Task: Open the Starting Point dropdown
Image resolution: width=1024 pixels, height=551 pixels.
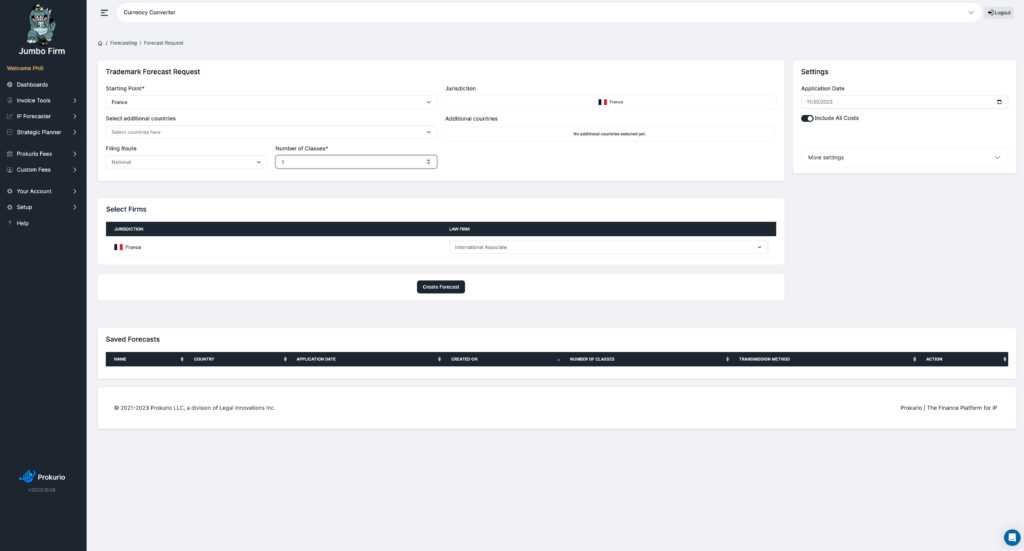Action: (x=271, y=102)
